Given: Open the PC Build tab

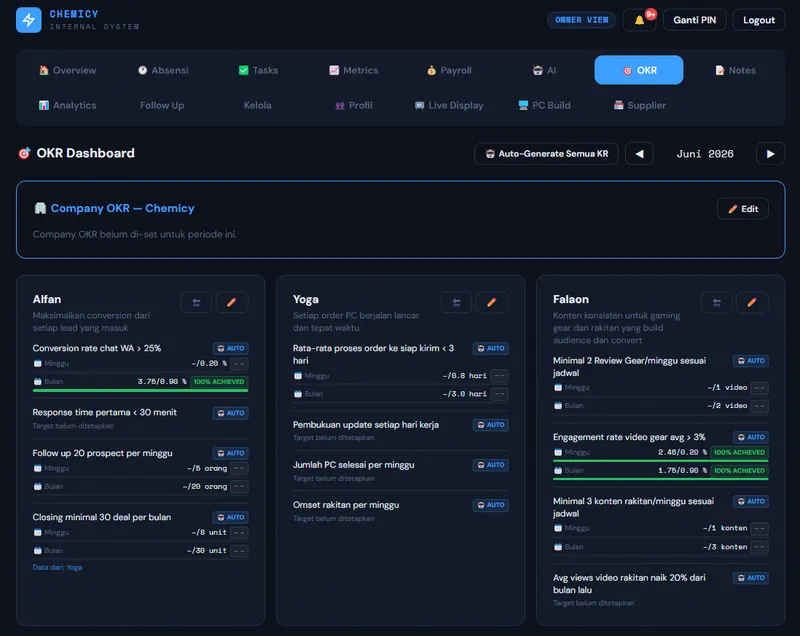Looking at the screenshot, I should point(544,106).
